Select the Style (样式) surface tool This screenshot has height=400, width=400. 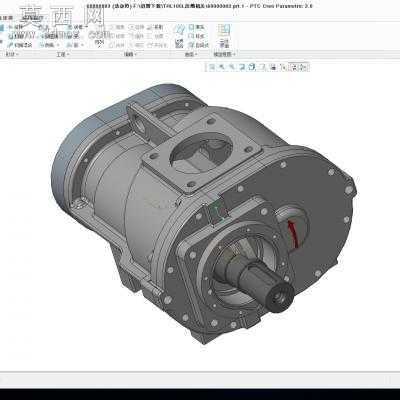197,36
